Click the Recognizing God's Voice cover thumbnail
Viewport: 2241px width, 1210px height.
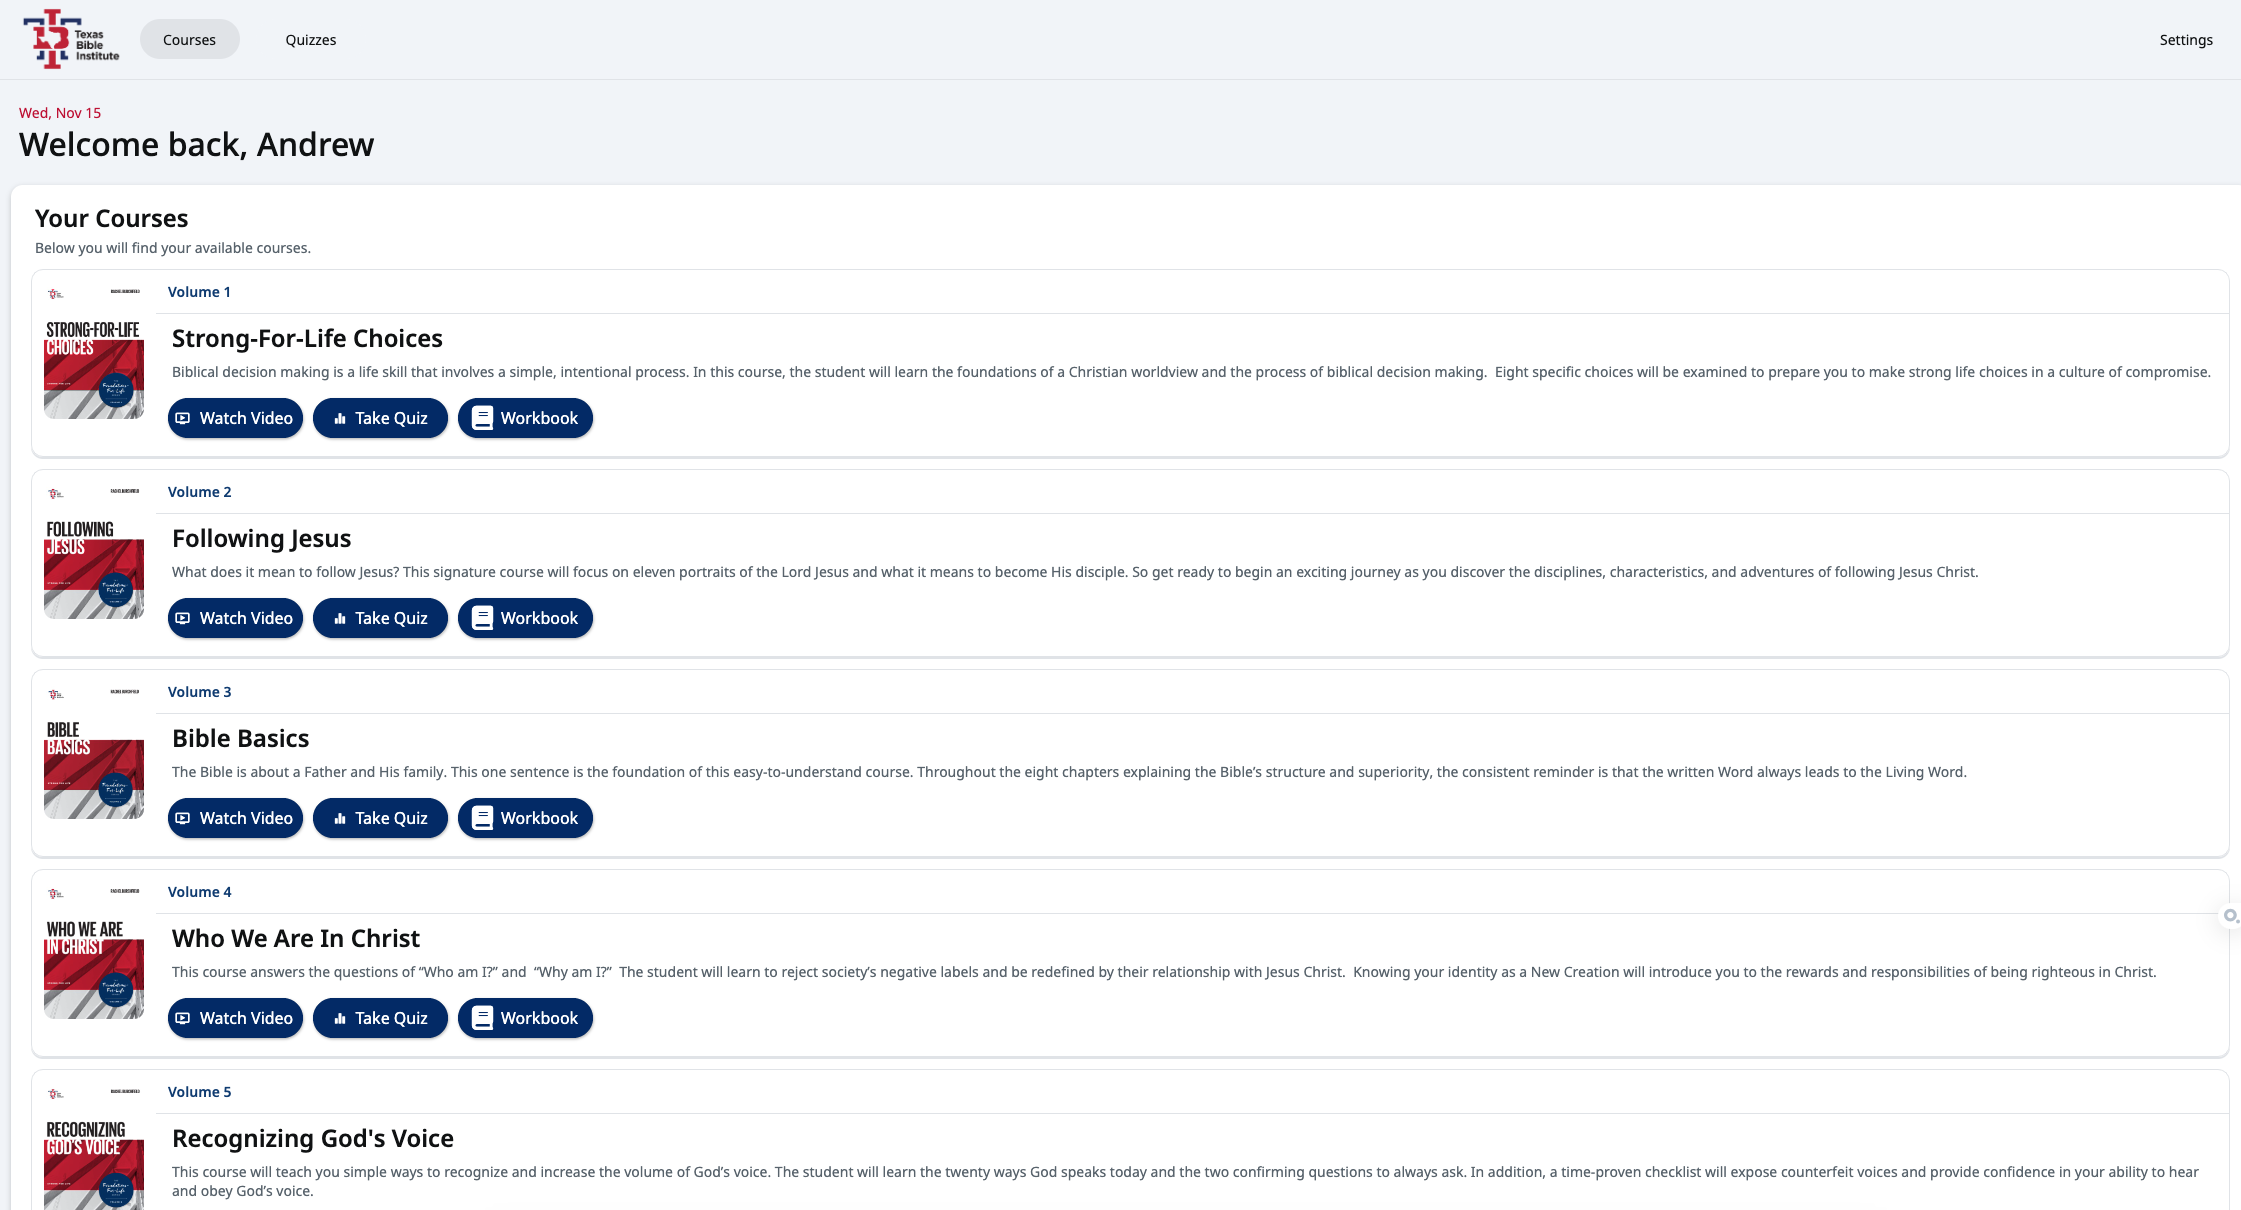point(94,1147)
